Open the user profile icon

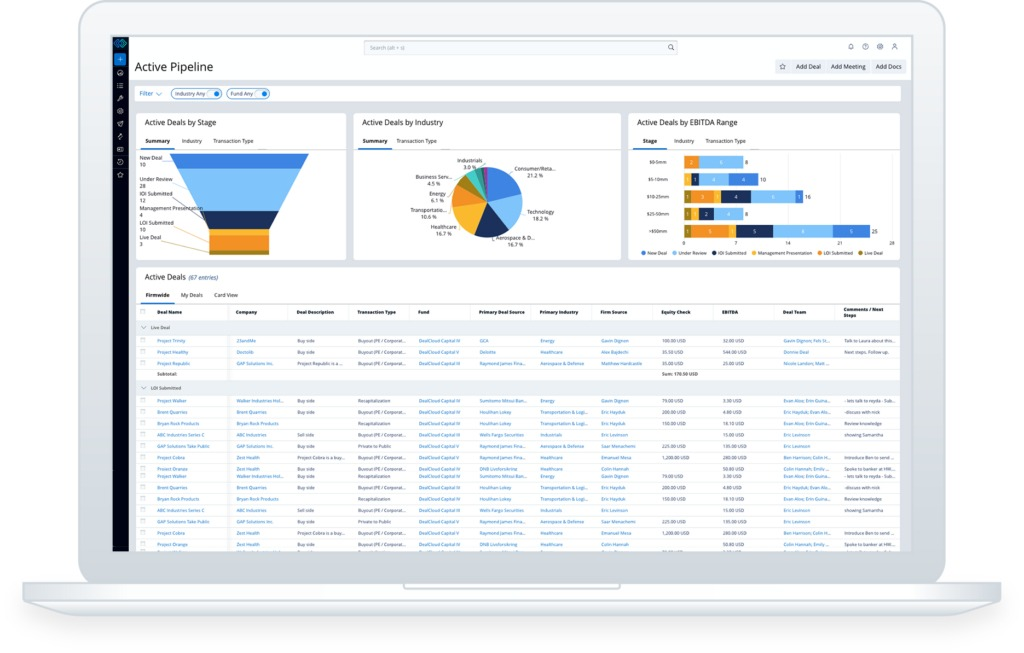tap(895, 47)
